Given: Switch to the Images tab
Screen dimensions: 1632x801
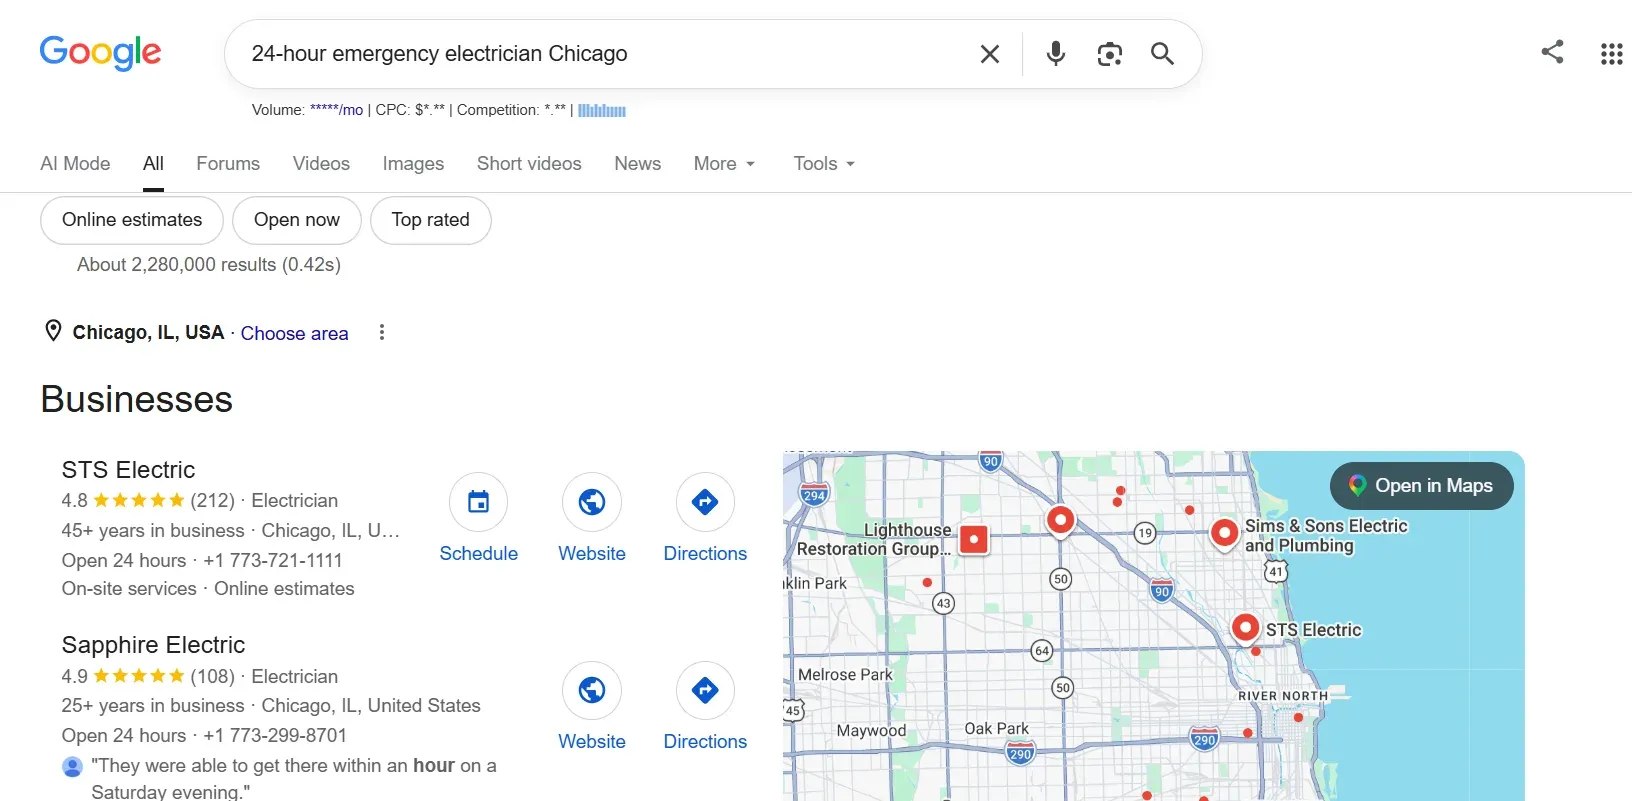Looking at the screenshot, I should (x=413, y=164).
